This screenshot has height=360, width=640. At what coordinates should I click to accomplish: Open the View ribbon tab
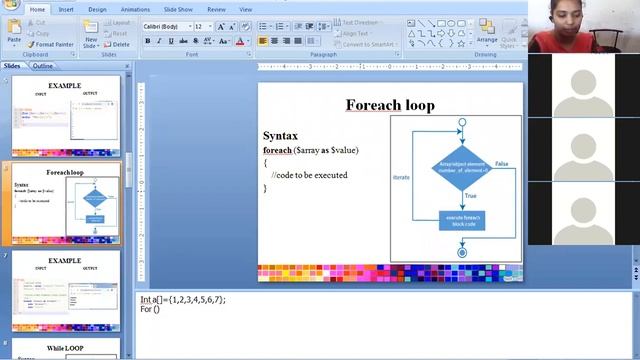coord(245,9)
